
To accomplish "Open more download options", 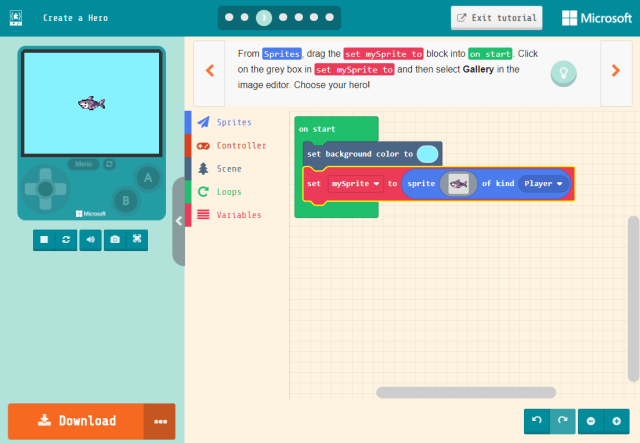I will pyautogui.click(x=160, y=421).
